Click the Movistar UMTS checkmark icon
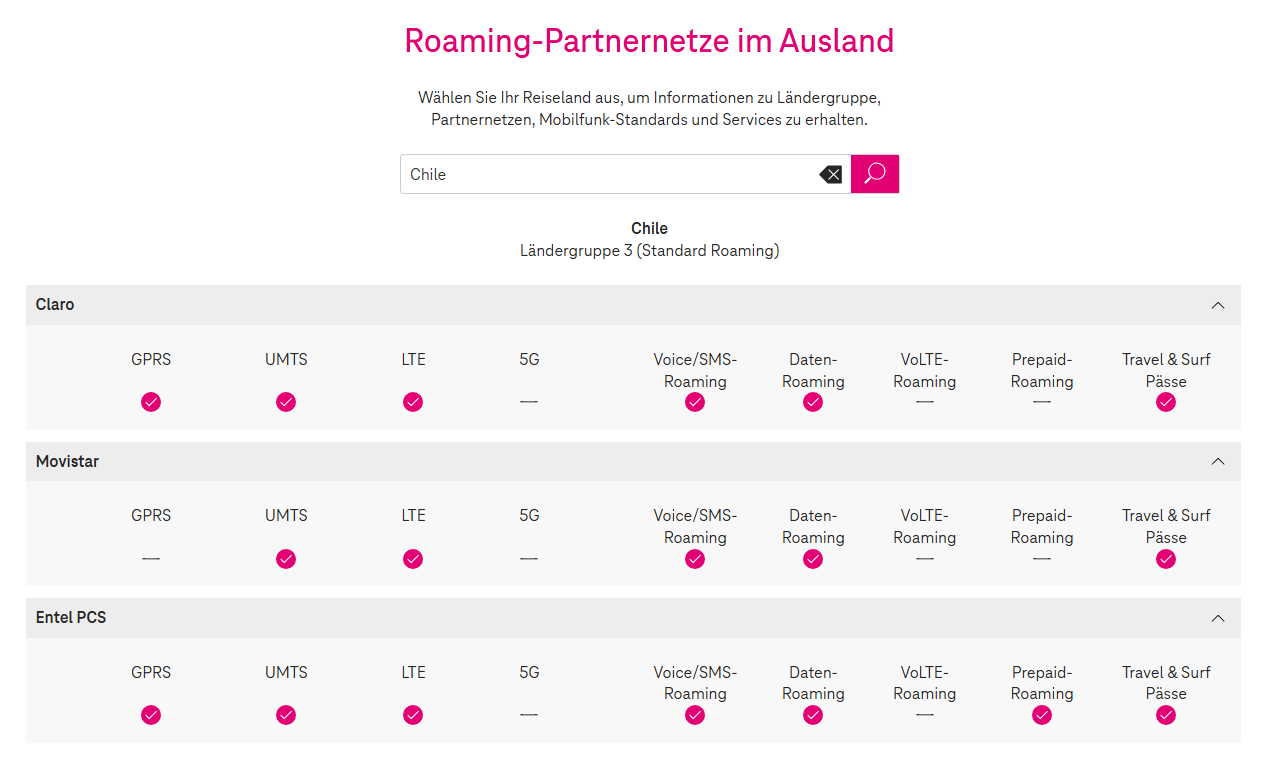1268x761 pixels. coord(286,559)
